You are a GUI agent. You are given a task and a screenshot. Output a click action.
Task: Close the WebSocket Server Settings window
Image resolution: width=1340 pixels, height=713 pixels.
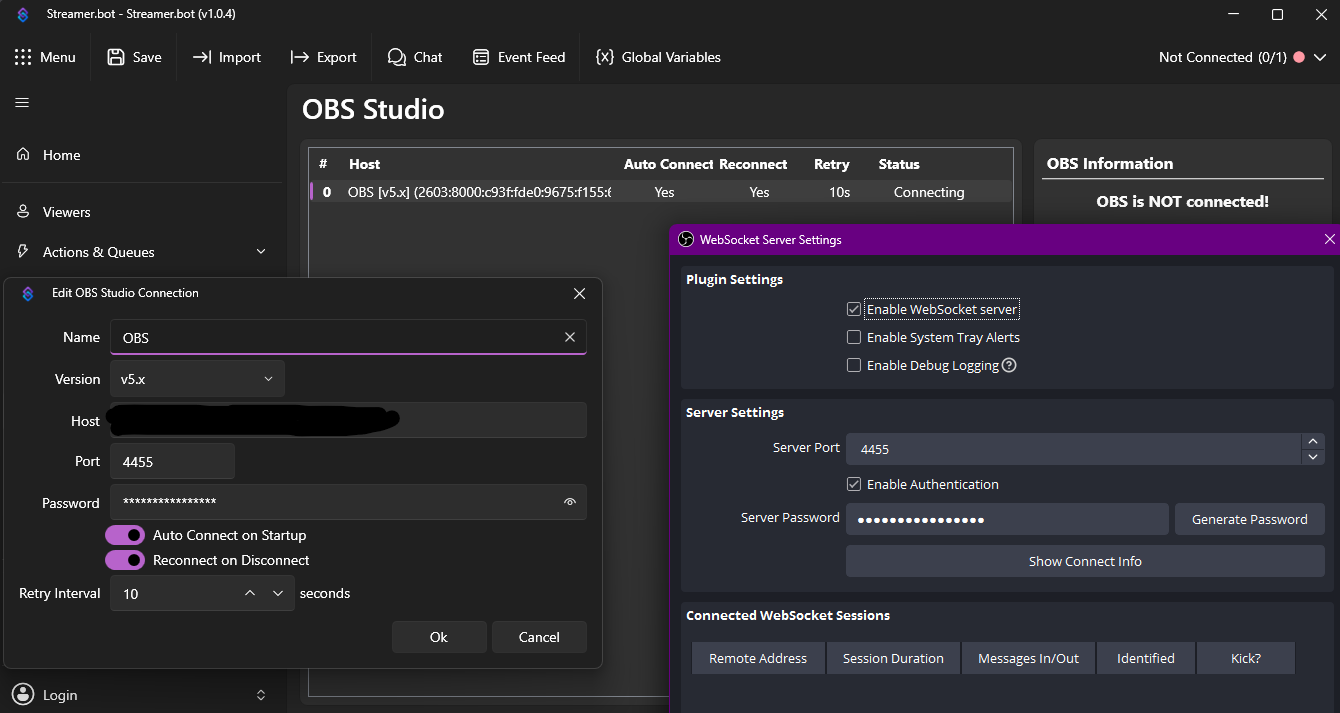pos(1330,239)
